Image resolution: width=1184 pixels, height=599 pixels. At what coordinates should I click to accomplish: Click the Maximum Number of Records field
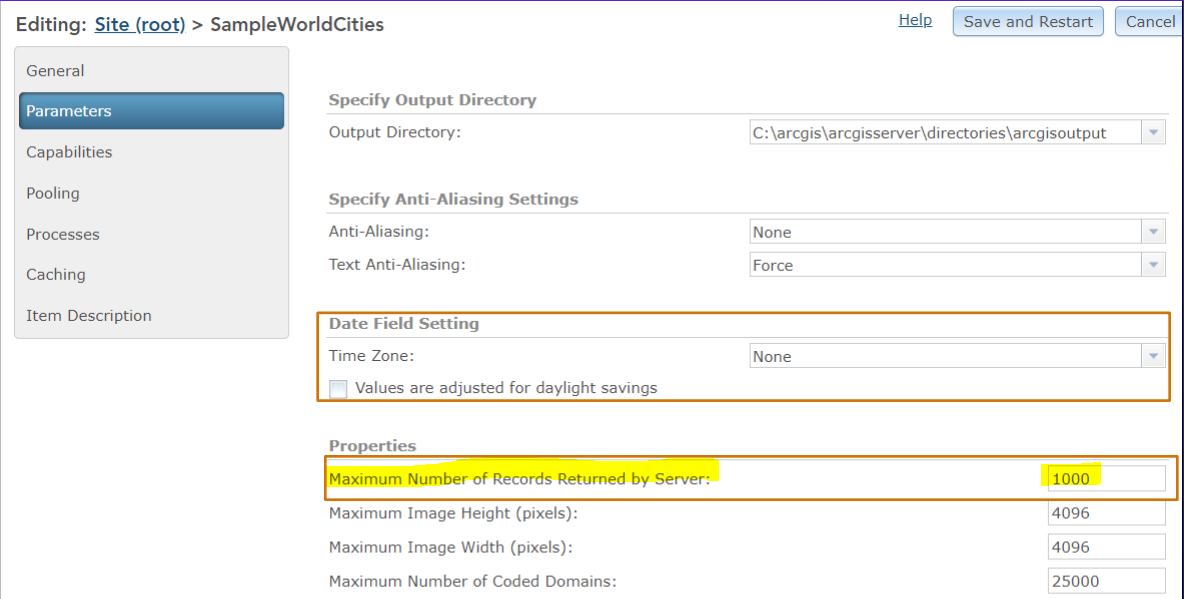click(1105, 479)
